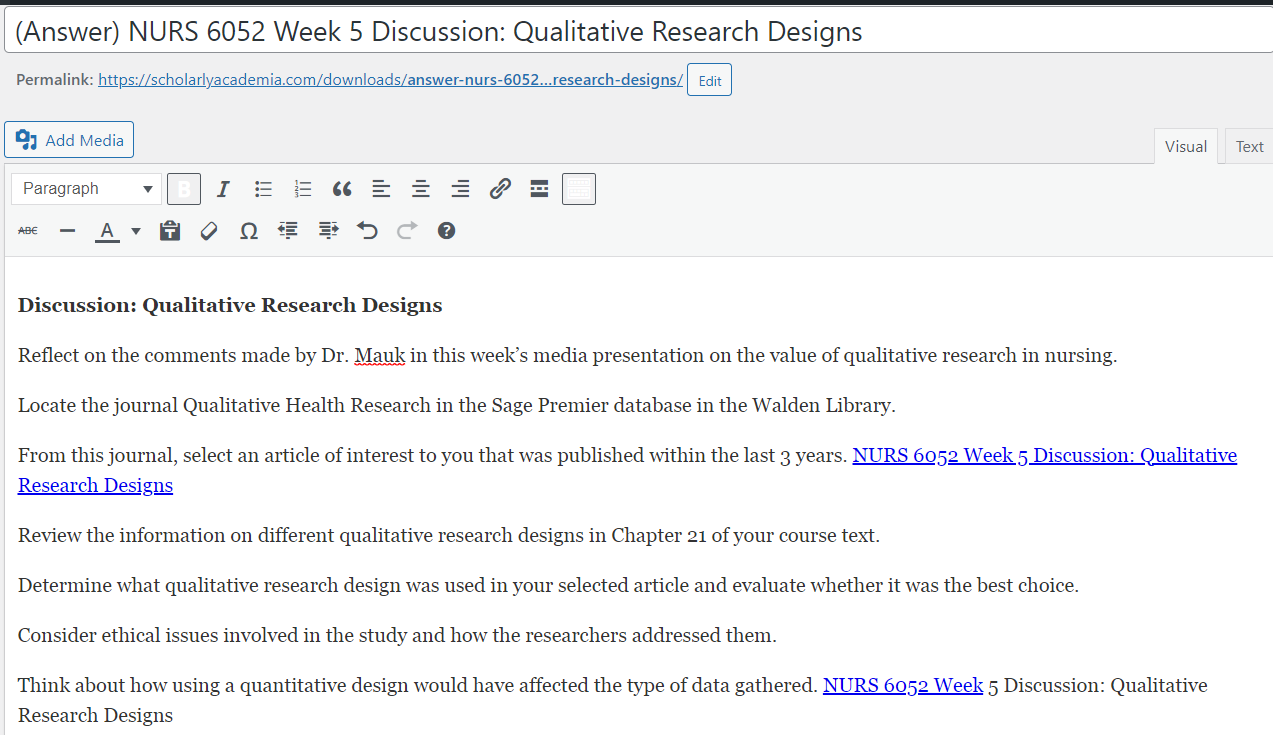
Task: Open the link after 'last 3 years.'
Action: pos(1044,456)
